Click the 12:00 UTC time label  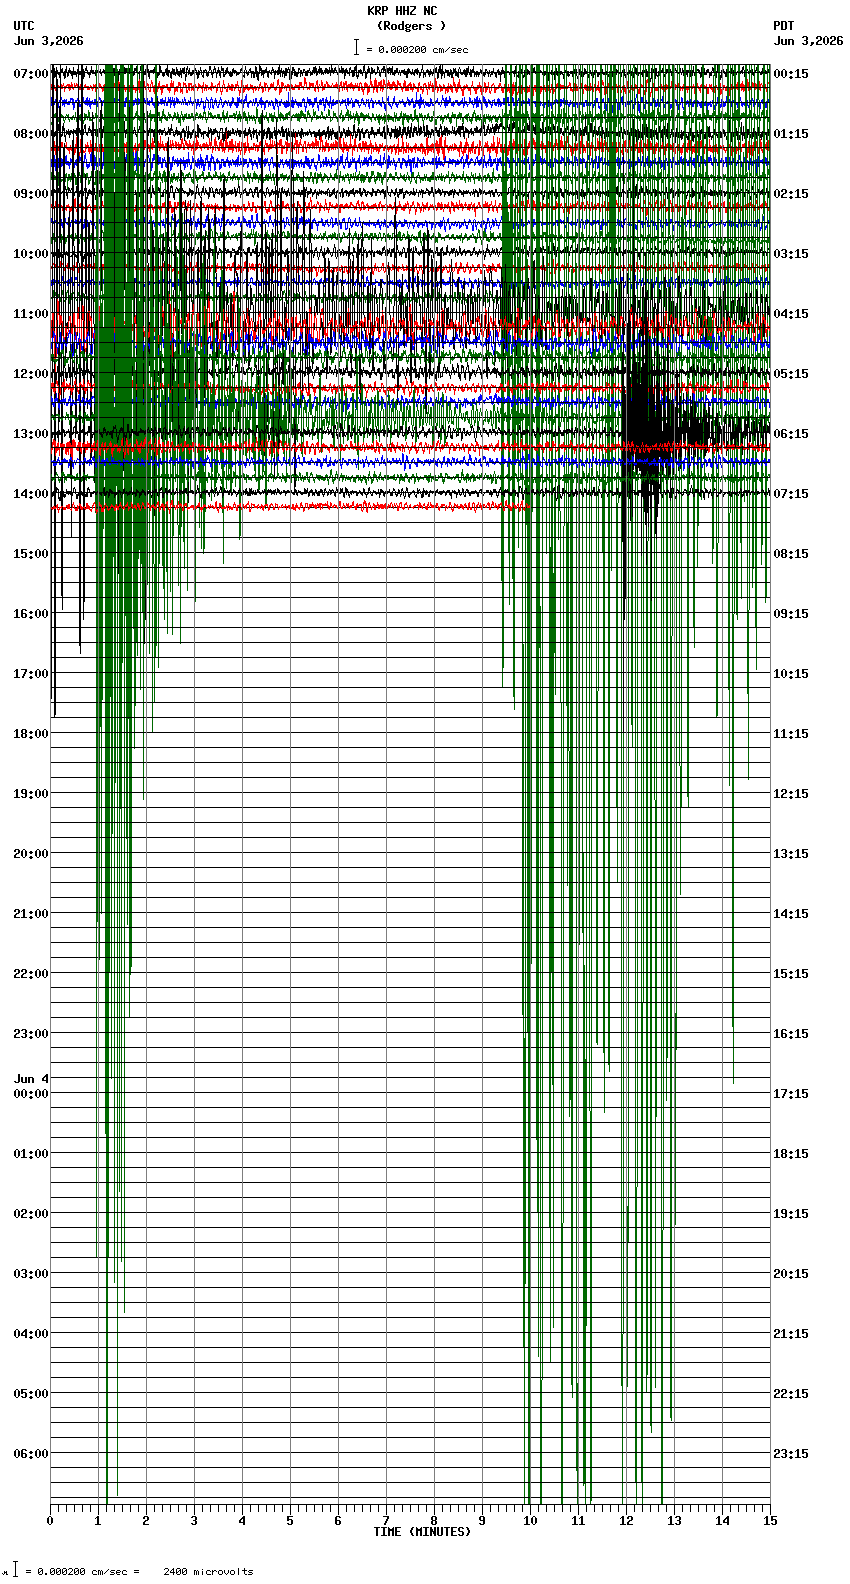tap(31, 374)
